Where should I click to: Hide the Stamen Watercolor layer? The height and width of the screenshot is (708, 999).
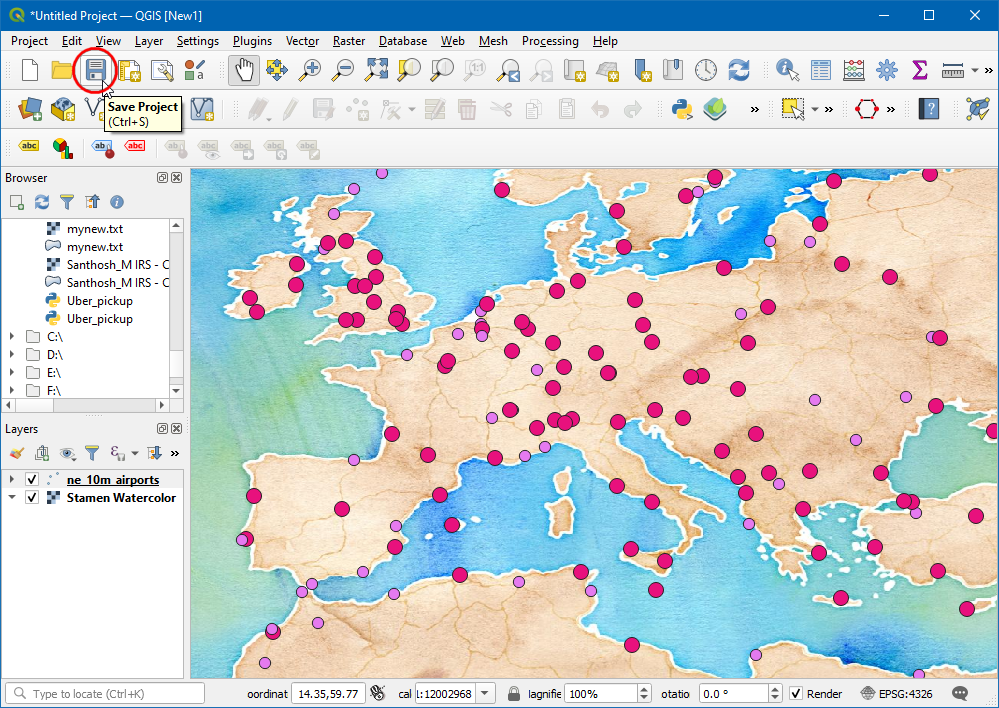(x=32, y=498)
